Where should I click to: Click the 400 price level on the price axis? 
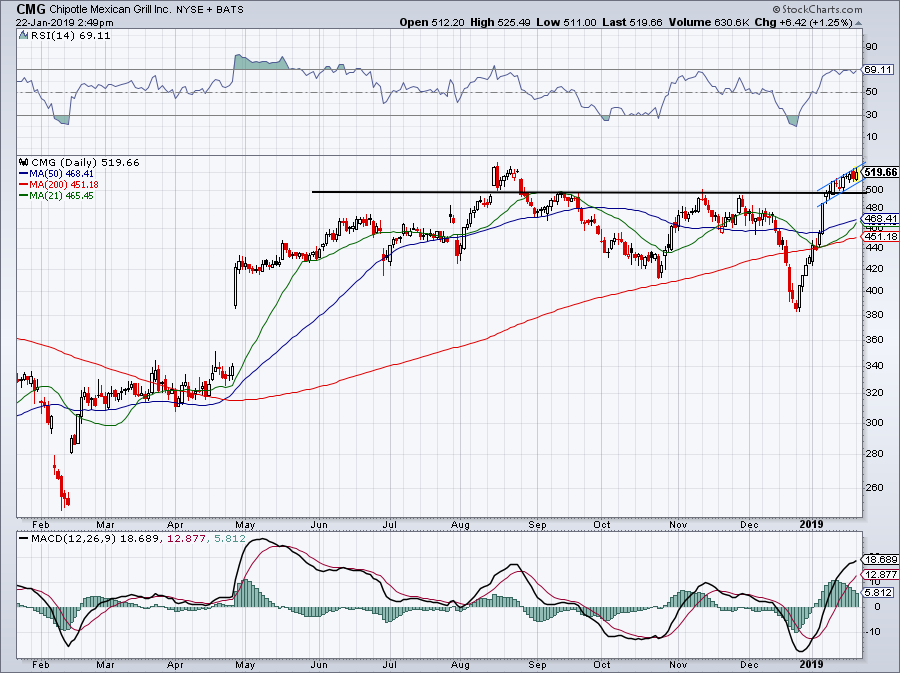(874, 291)
